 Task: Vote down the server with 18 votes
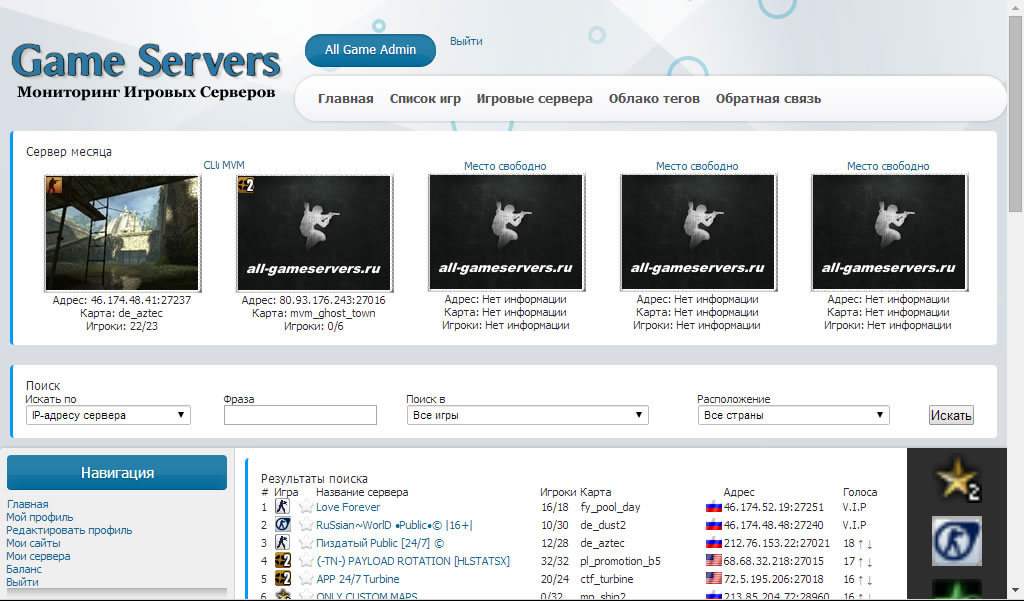(x=870, y=544)
